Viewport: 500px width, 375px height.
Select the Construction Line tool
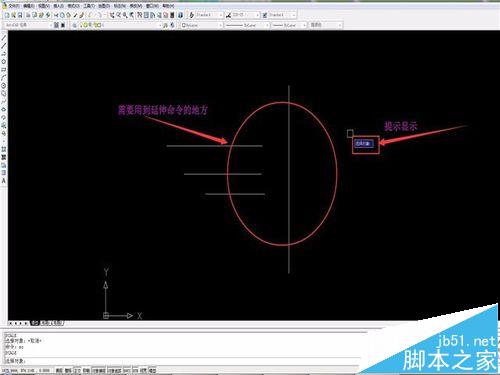(4, 46)
